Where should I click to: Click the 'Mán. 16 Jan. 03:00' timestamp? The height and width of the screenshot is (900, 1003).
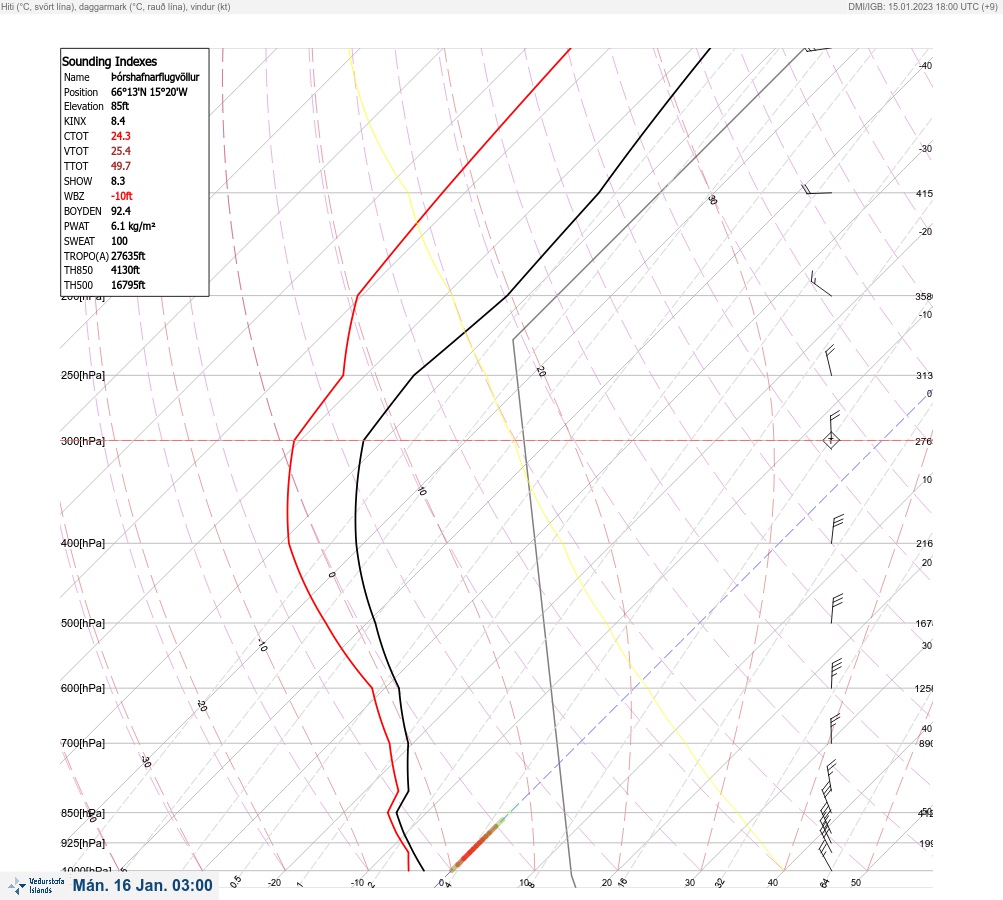tap(143, 885)
